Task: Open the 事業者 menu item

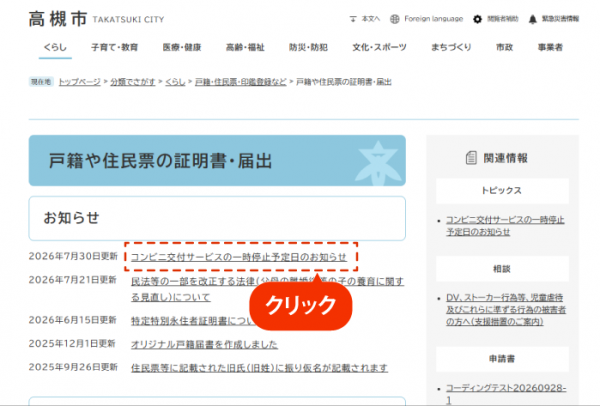Action: (550, 47)
